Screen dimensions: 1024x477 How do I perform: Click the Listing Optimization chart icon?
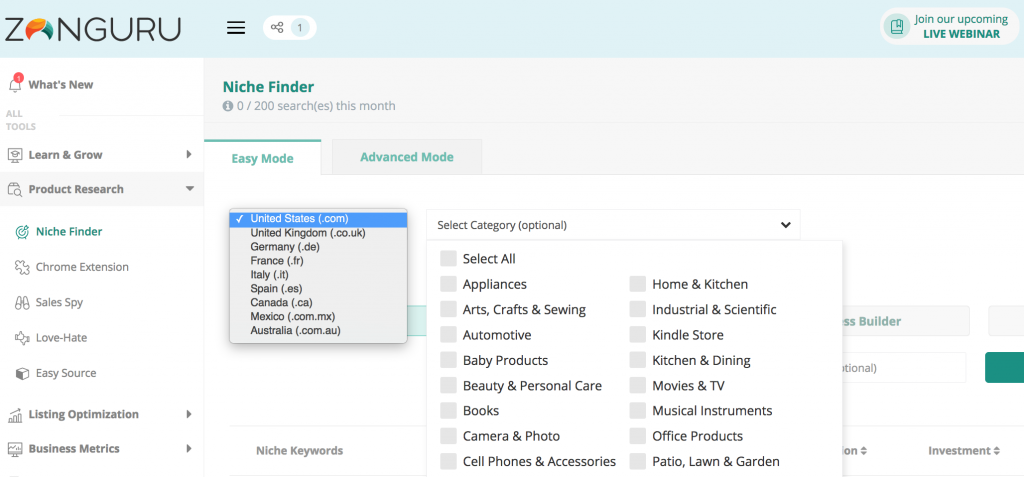coord(14,414)
